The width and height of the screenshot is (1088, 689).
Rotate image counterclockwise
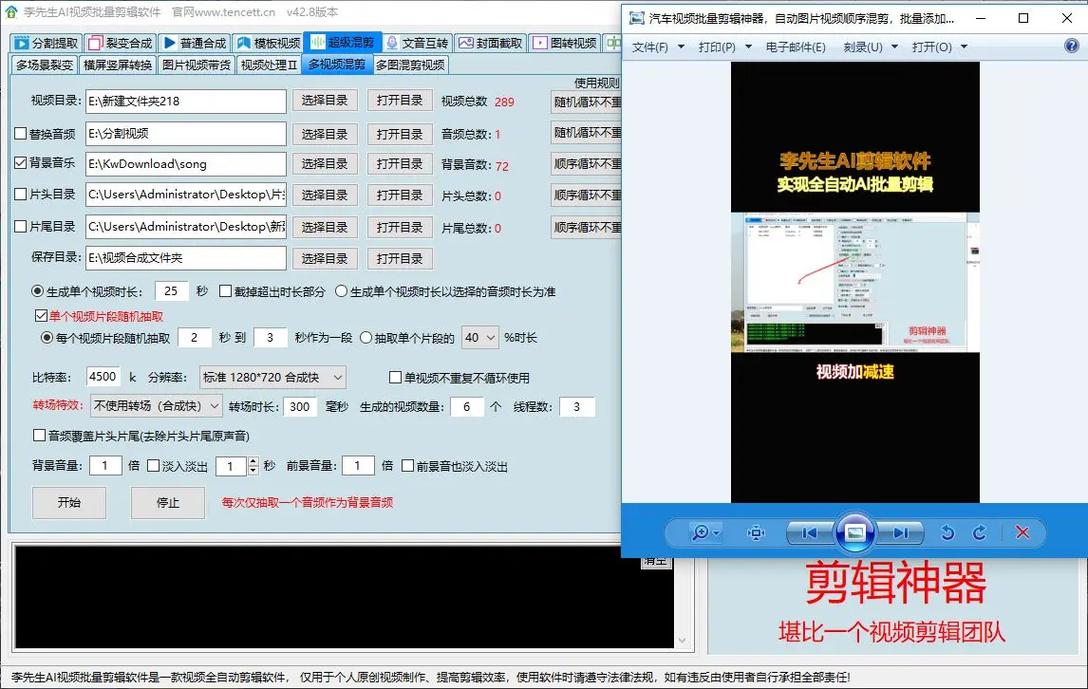pos(947,533)
